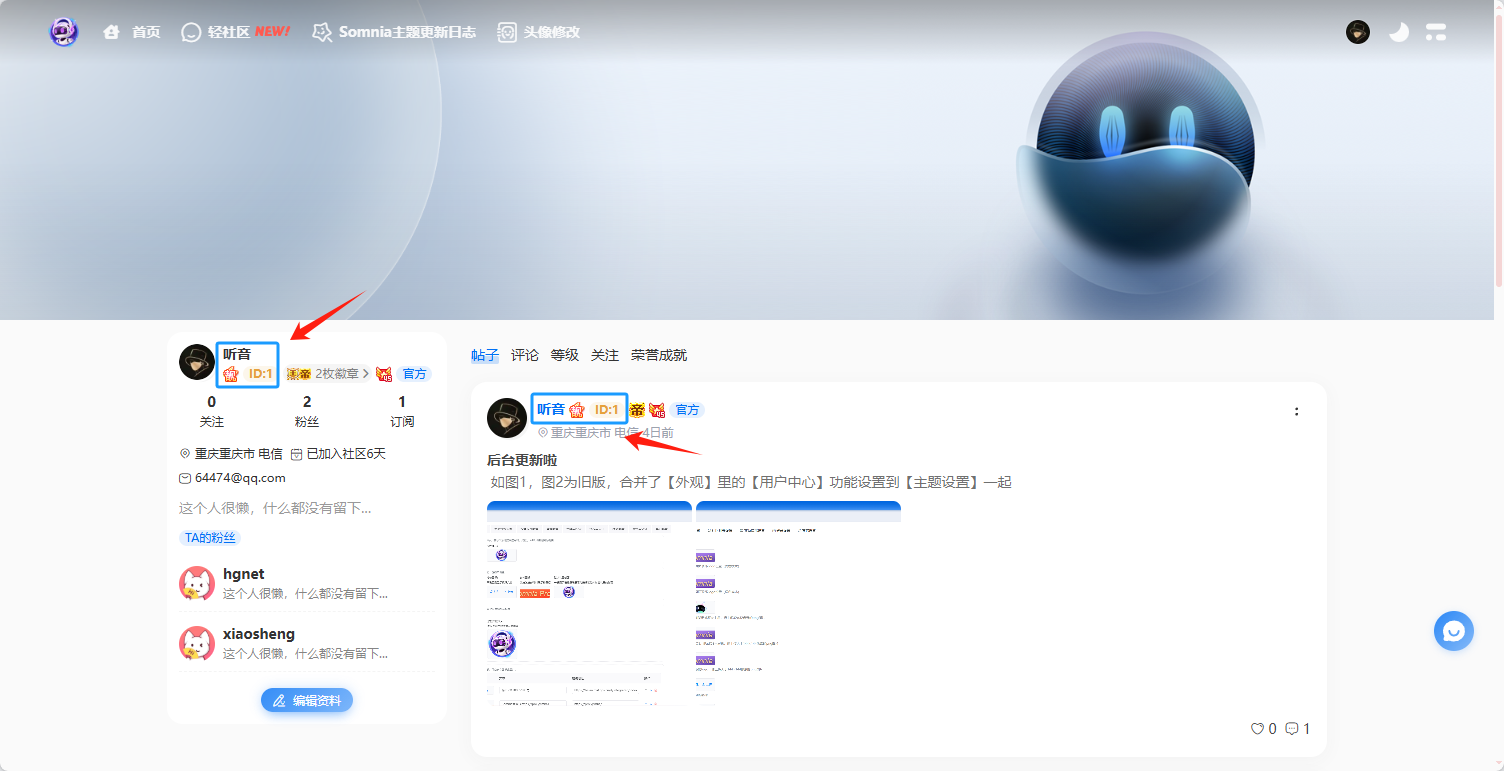Open the floating chat bubble button
This screenshot has width=1504, height=771.
click(1454, 631)
